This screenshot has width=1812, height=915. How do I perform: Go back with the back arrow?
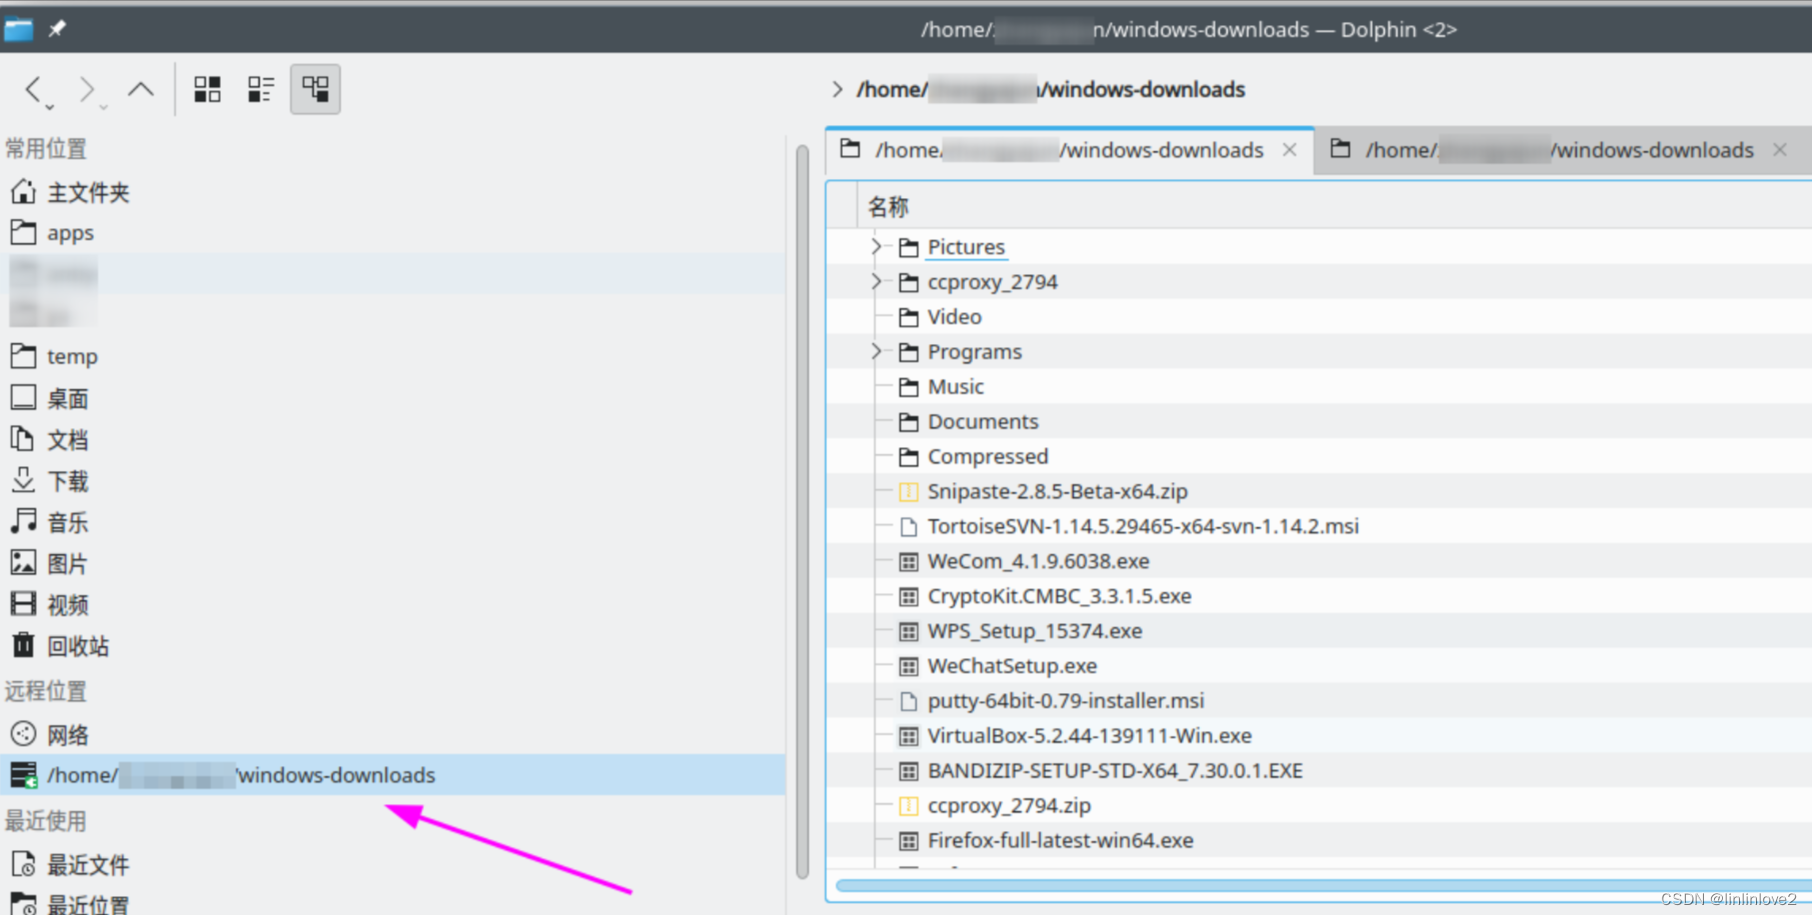point(33,89)
